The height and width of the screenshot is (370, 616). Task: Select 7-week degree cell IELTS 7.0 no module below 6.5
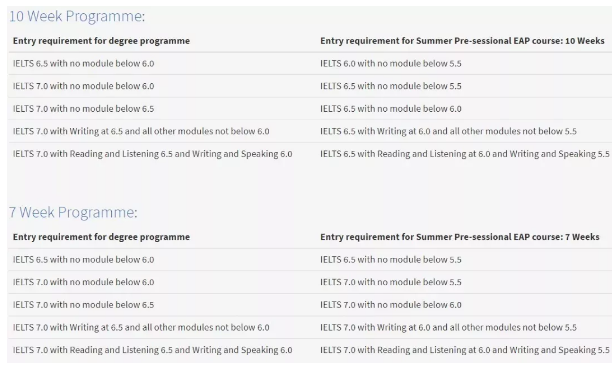(x=83, y=305)
